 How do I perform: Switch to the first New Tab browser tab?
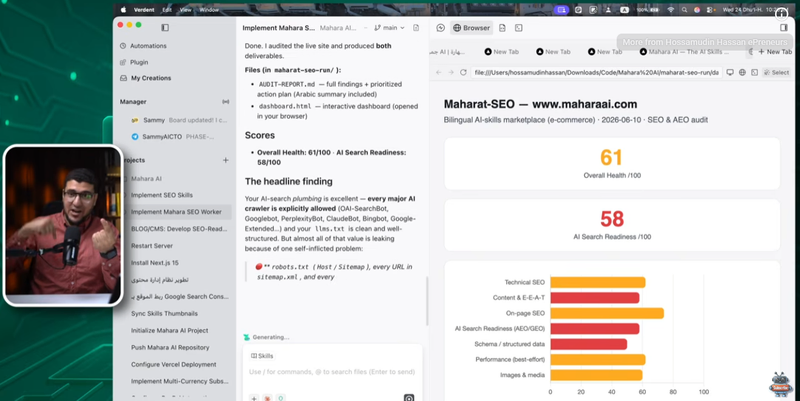click(x=502, y=52)
